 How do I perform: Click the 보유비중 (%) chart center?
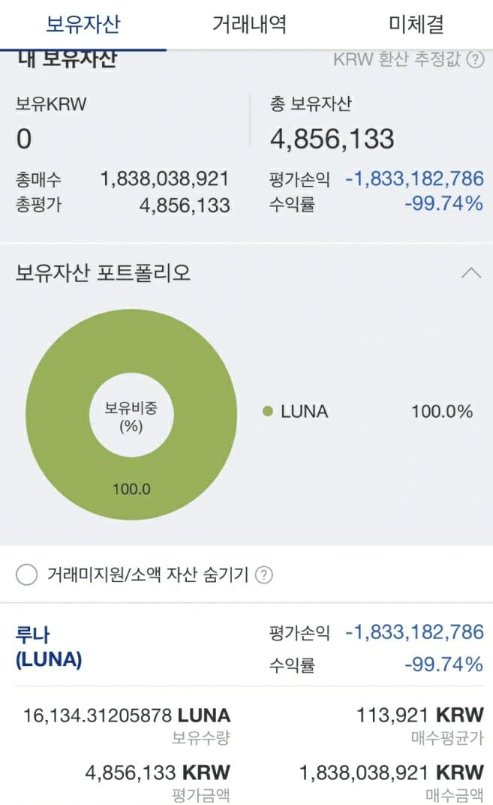tap(131, 416)
